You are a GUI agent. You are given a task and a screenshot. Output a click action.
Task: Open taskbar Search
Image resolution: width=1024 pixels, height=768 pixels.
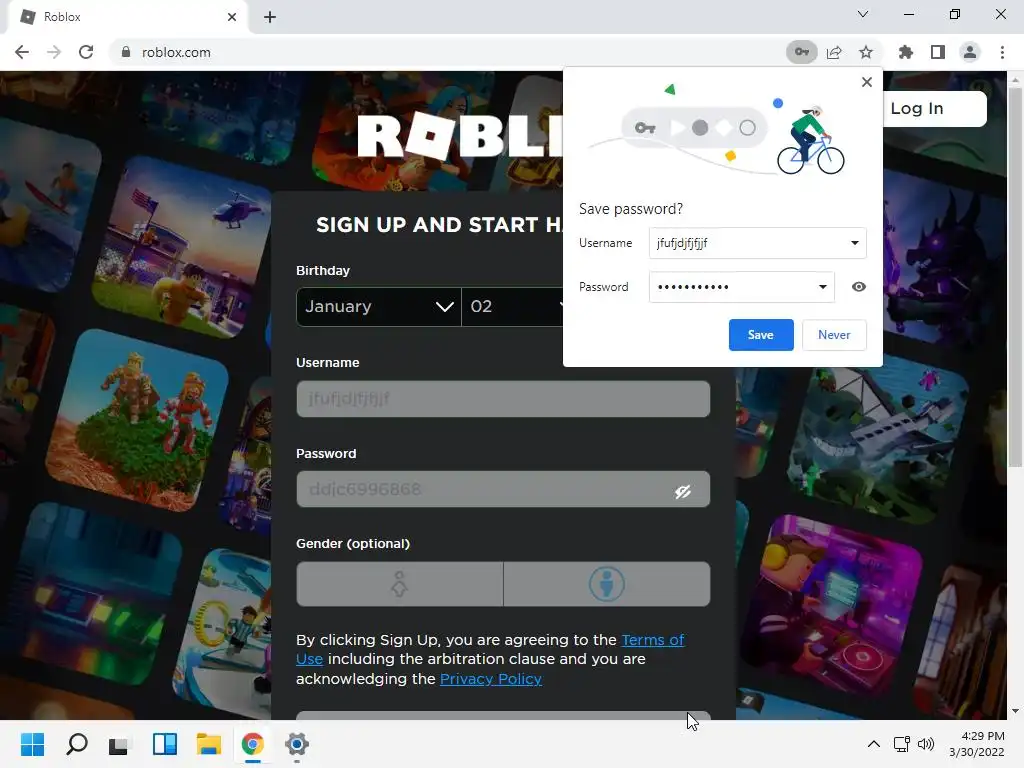pyautogui.click(x=76, y=744)
